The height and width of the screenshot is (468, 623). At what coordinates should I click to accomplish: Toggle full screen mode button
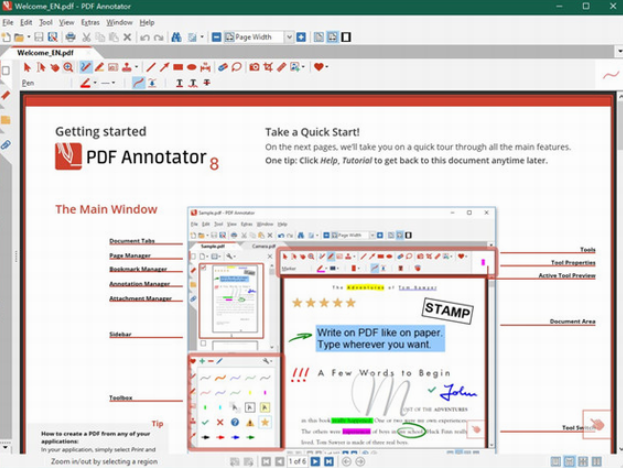(346, 37)
